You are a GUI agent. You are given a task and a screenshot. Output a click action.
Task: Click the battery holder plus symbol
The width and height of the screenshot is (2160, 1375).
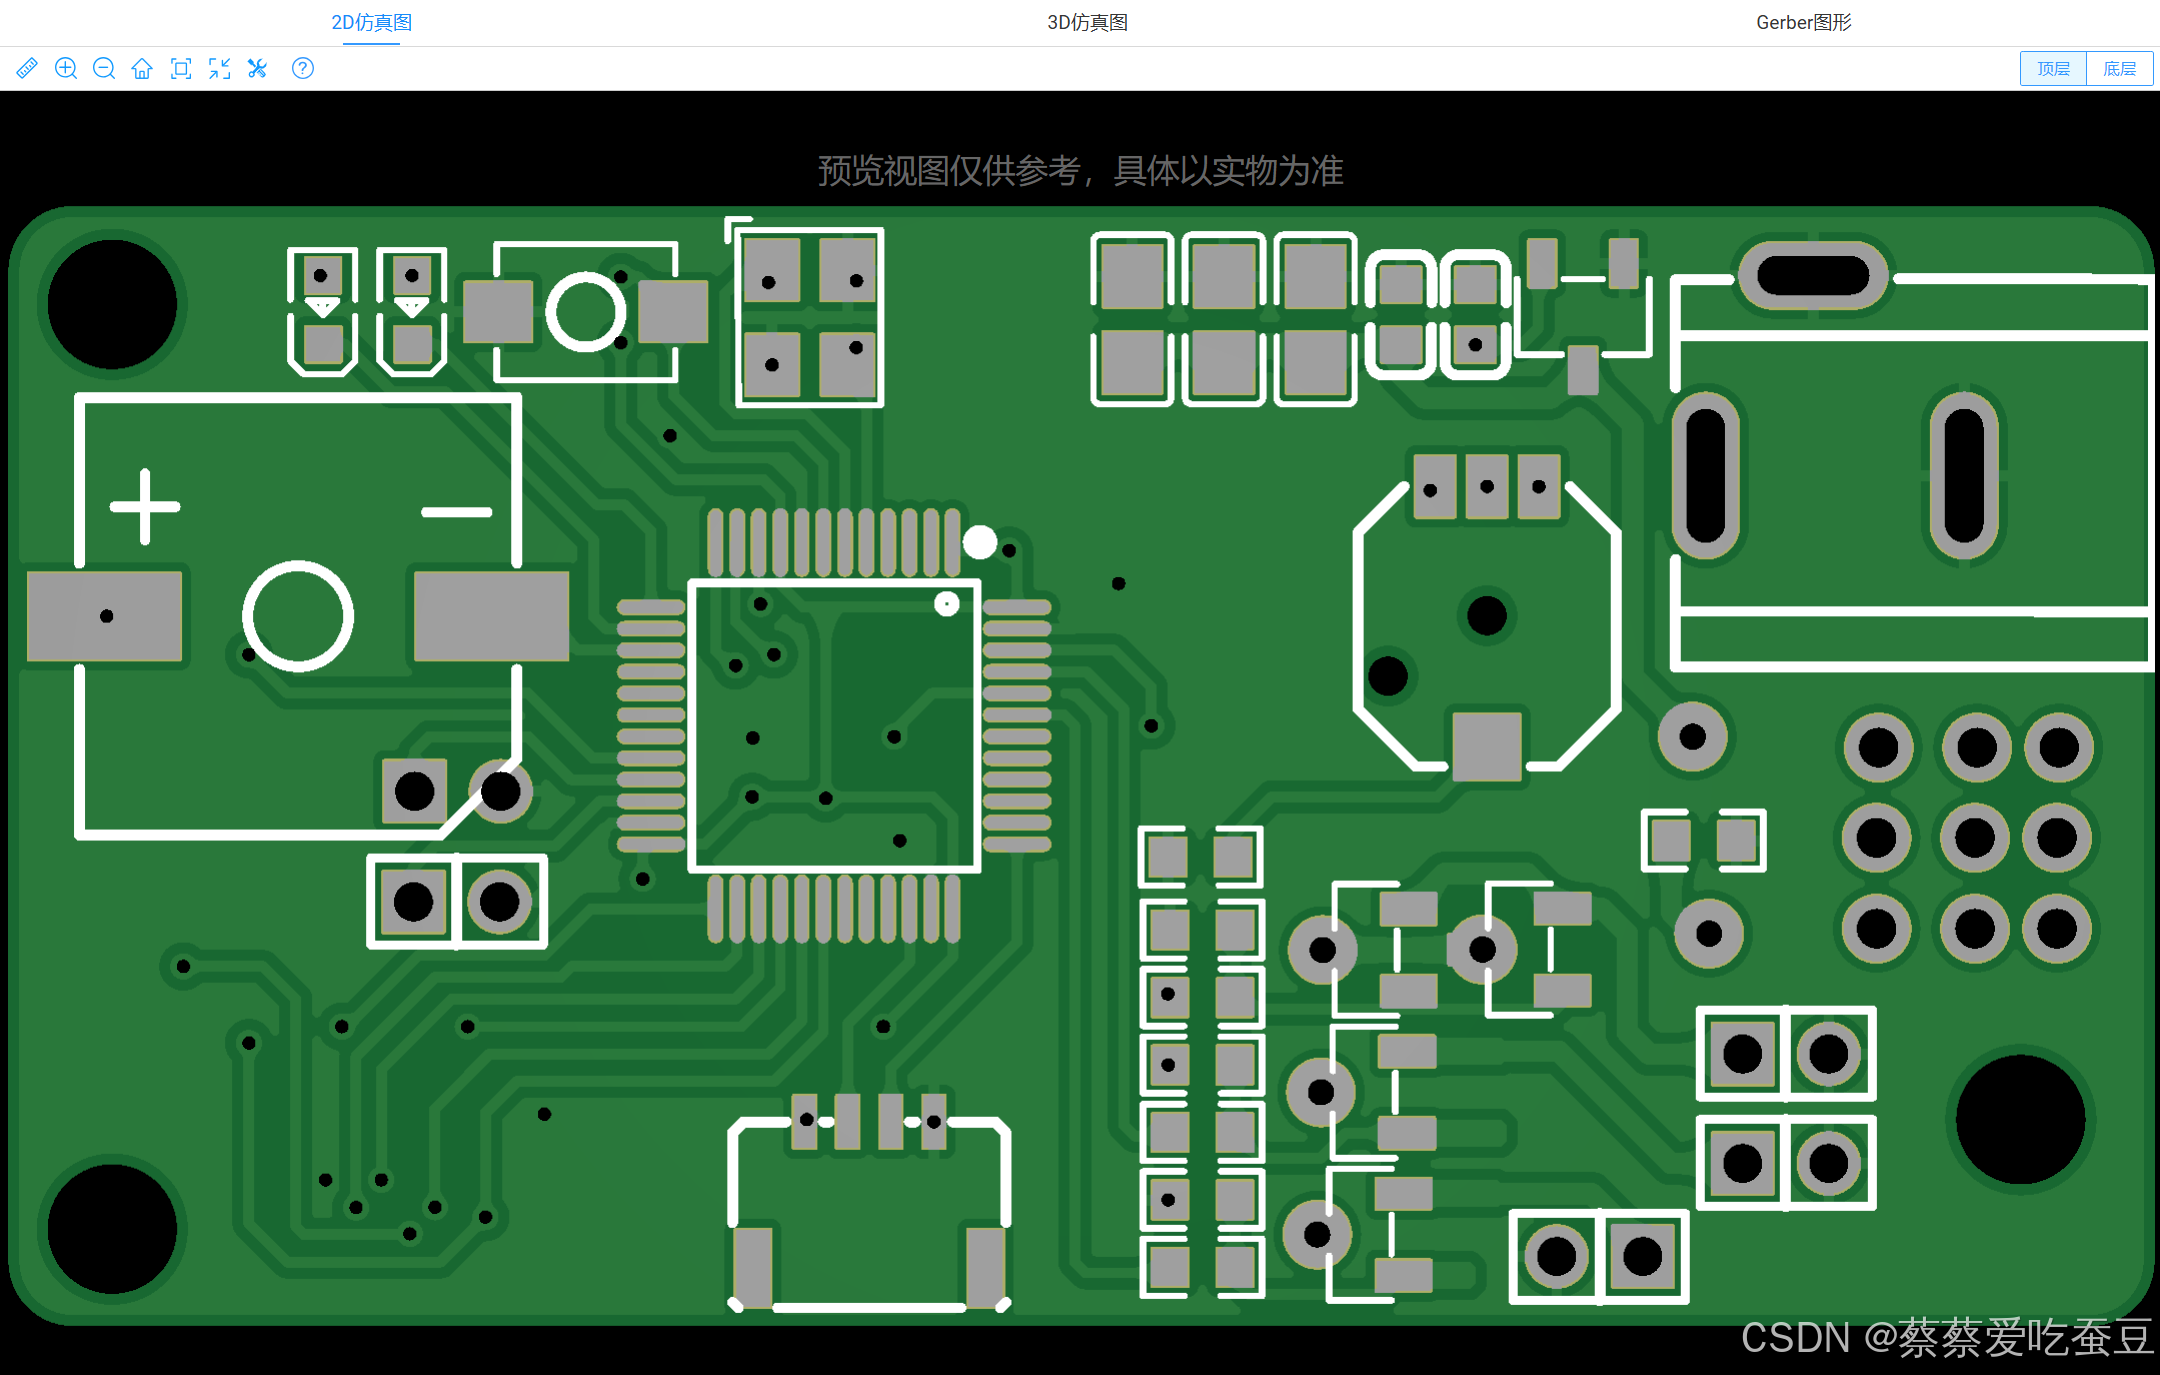pos(145,507)
